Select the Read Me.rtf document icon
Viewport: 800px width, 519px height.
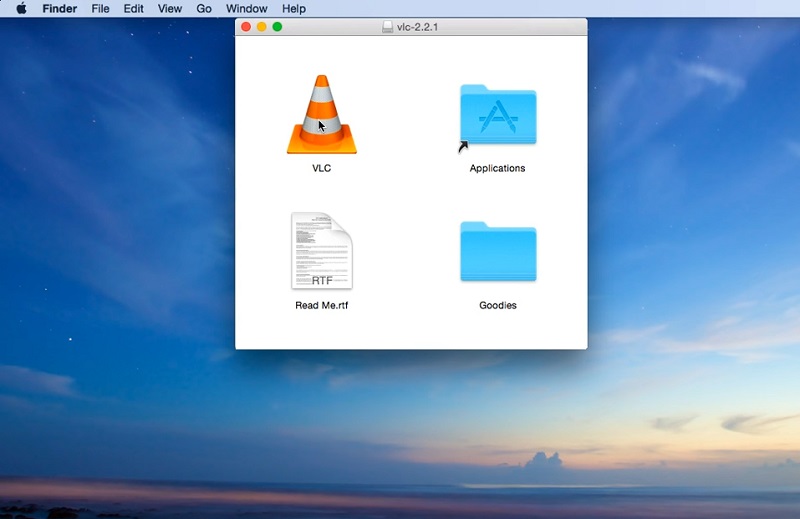click(x=321, y=251)
